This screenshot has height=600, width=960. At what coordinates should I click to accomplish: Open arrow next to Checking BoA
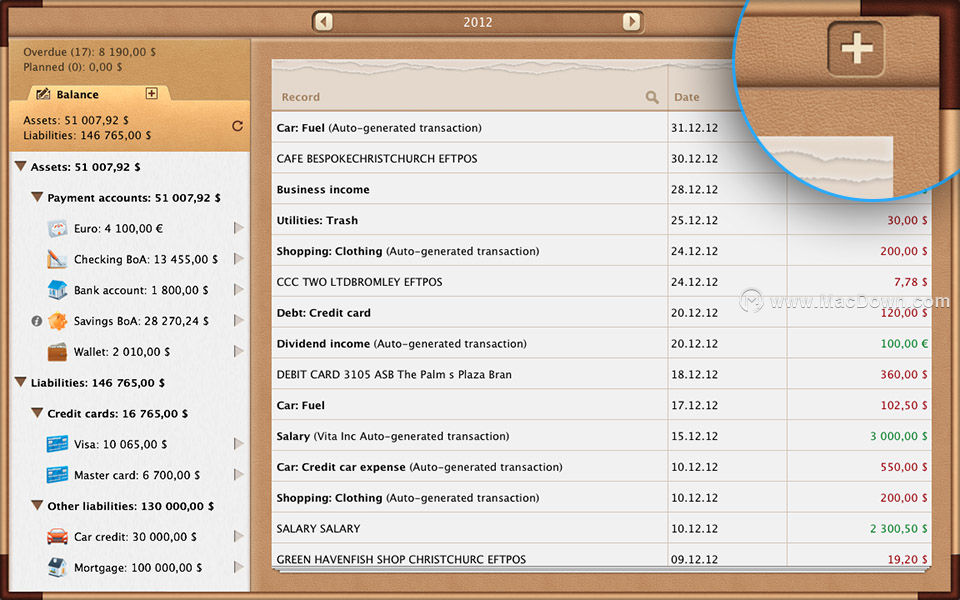pos(239,258)
